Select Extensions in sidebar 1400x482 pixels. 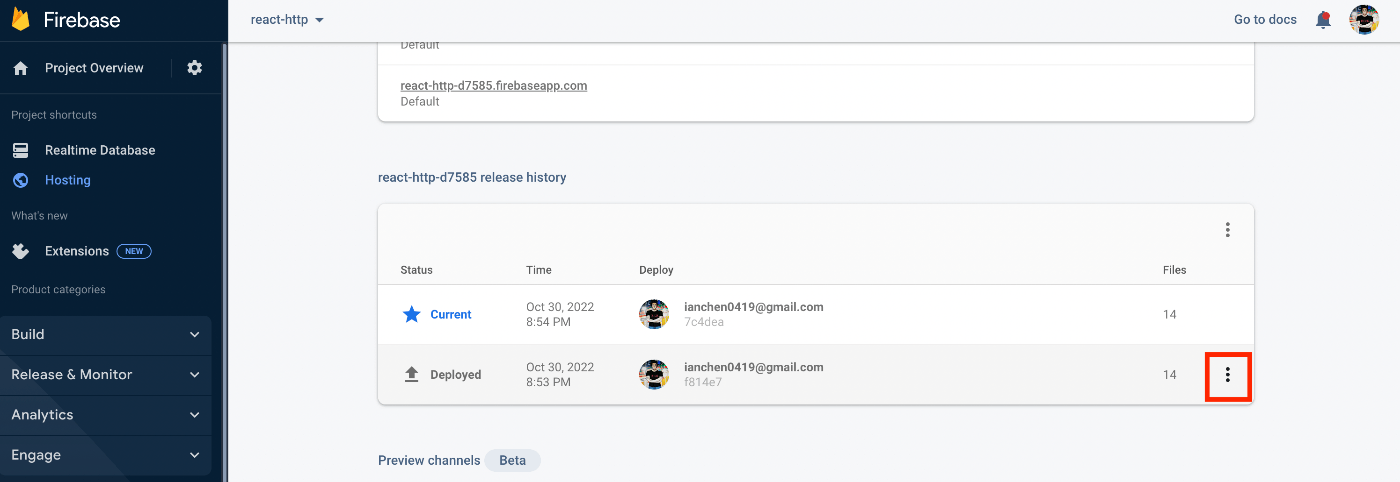click(77, 251)
